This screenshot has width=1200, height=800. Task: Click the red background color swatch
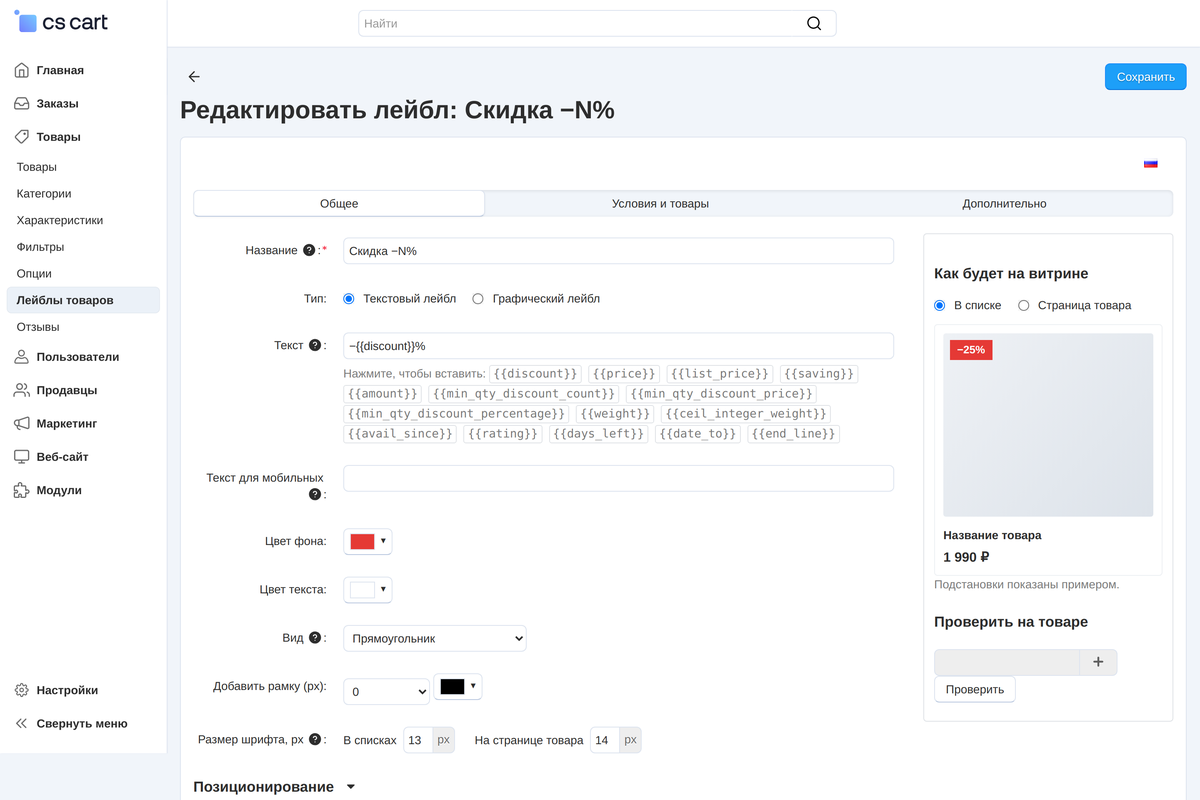click(x=362, y=541)
